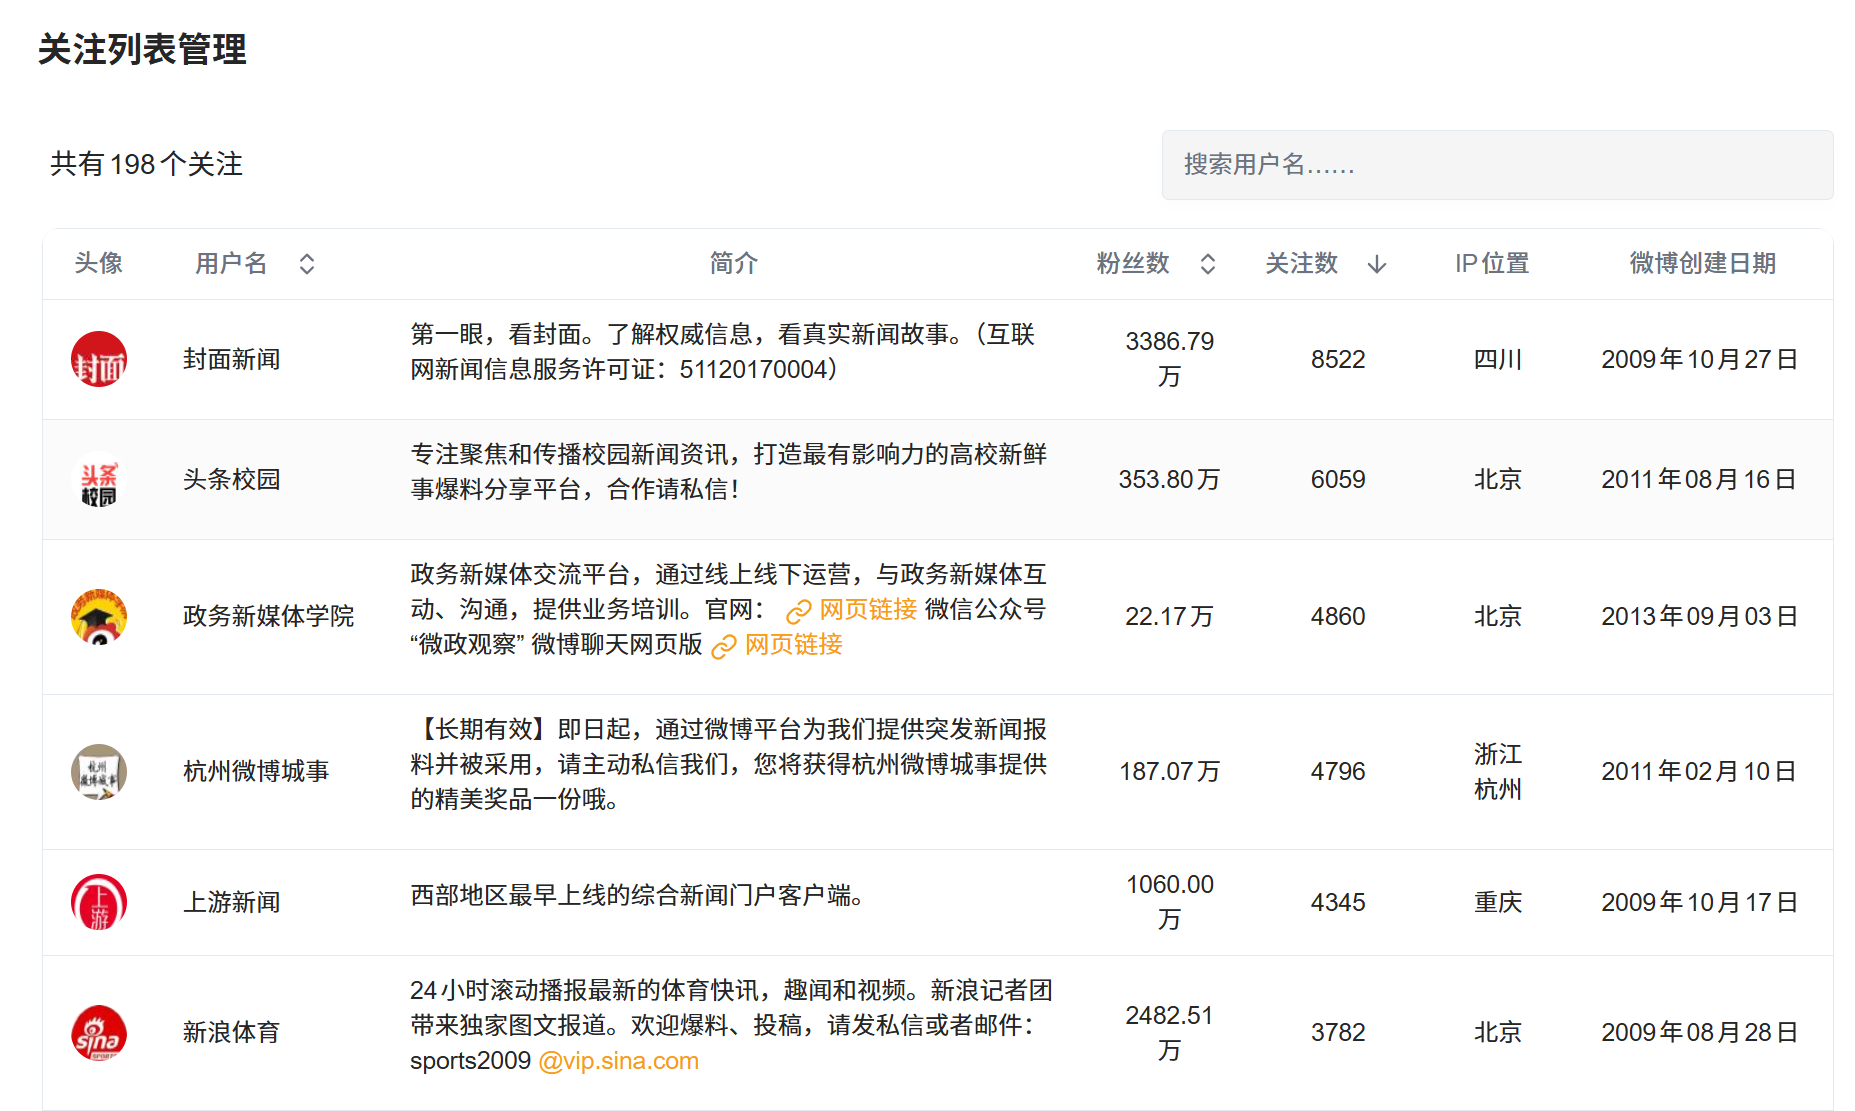The height and width of the screenshot is (1111, 1855).
Task: Click following count 4796
Action: pyautogui.click(x=1338, y=772)
